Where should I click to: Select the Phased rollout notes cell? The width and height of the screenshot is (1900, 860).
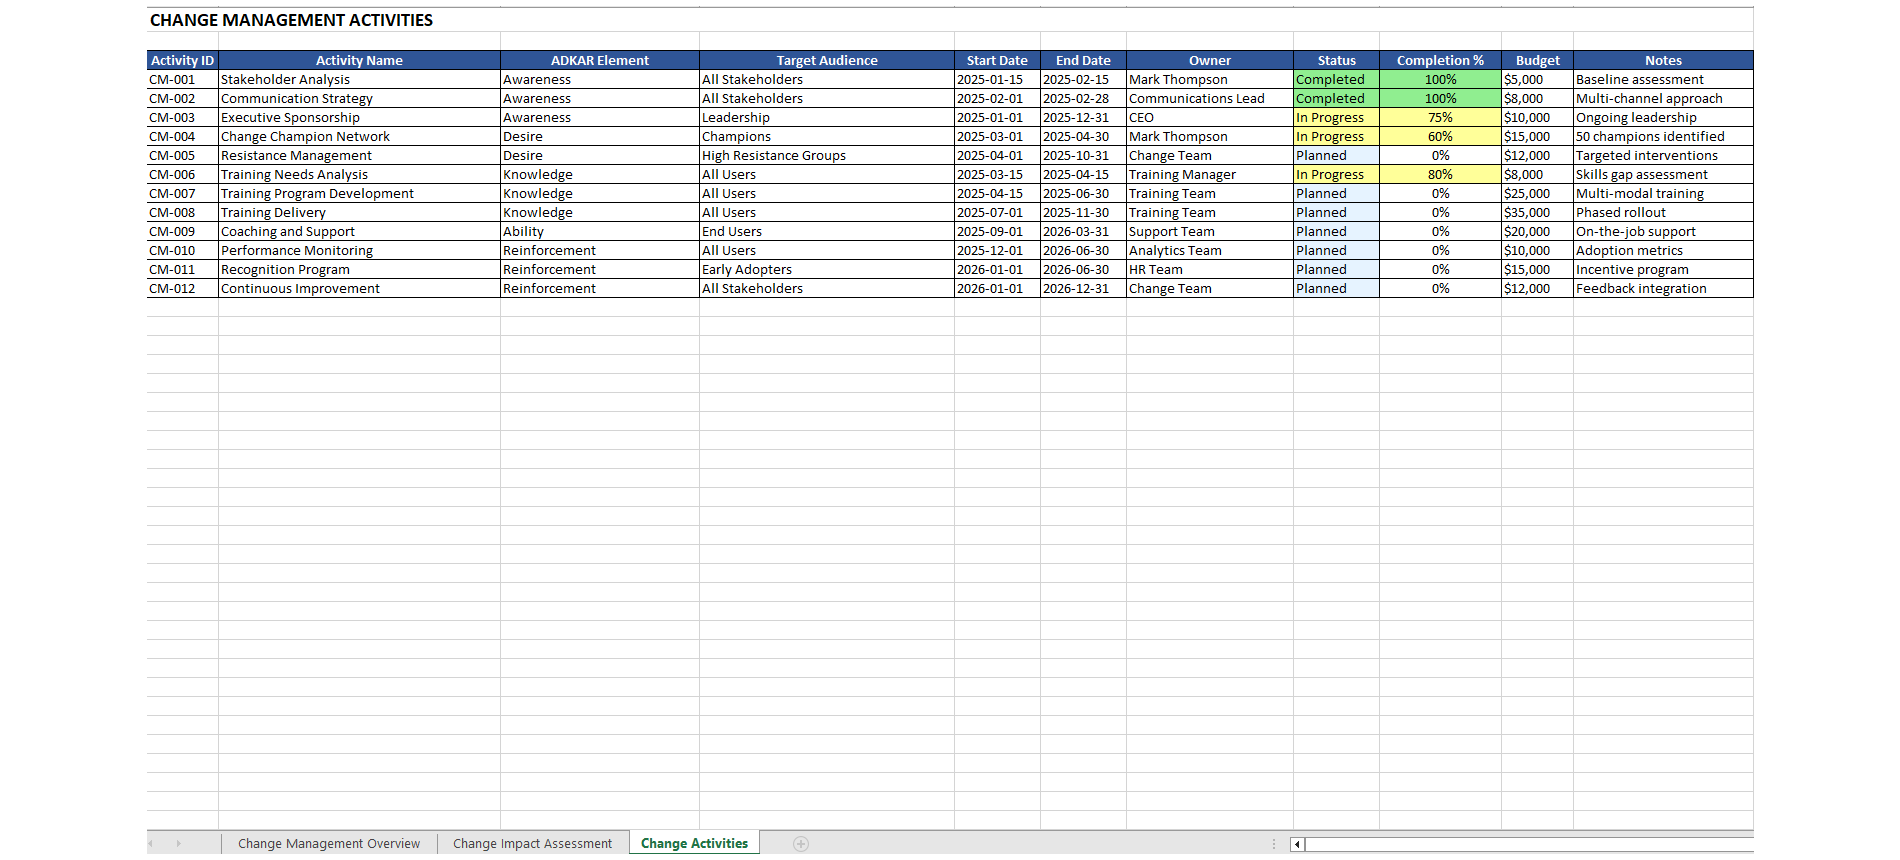coord(1663,213)
